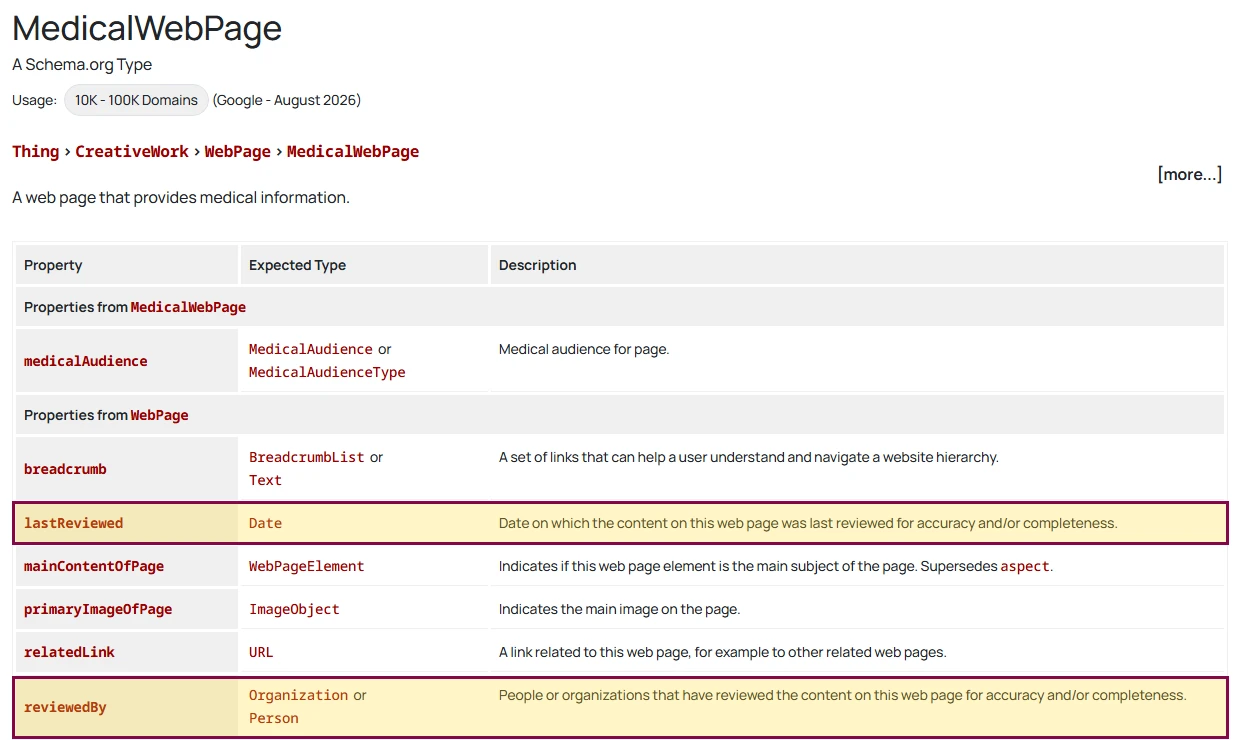Open the Date type link
Image resolution: width=1240 pixels, height=740 pixels.
point(265,523)
